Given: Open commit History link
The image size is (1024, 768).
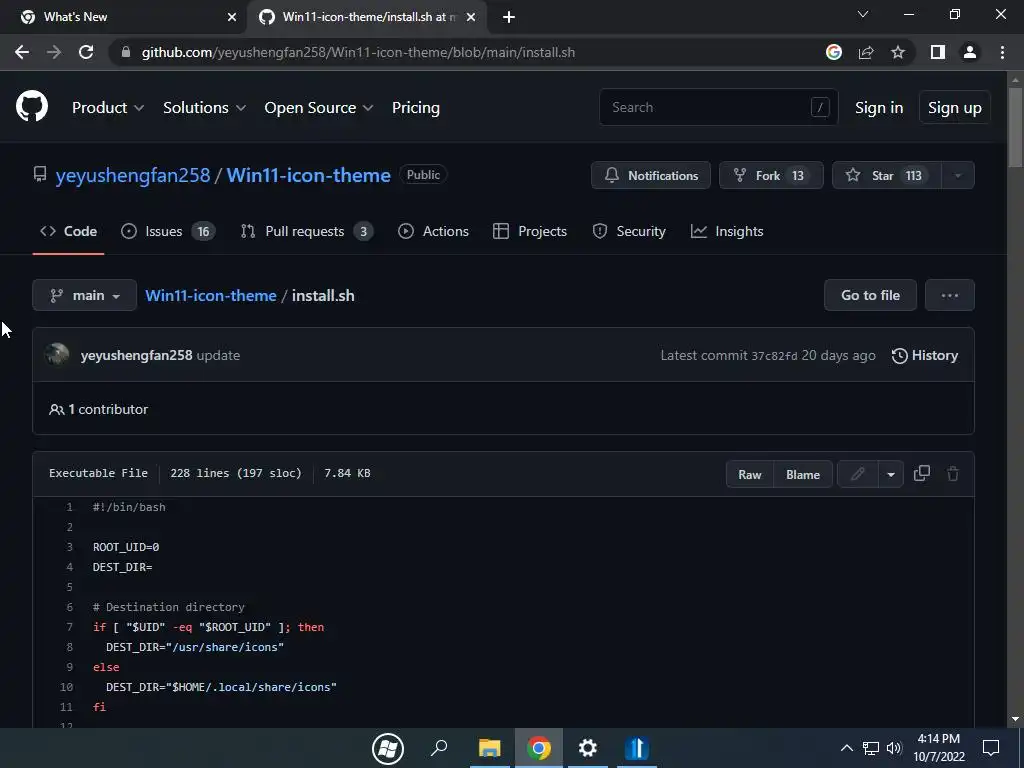Looking at the screenshot, I should pos(925,355).
